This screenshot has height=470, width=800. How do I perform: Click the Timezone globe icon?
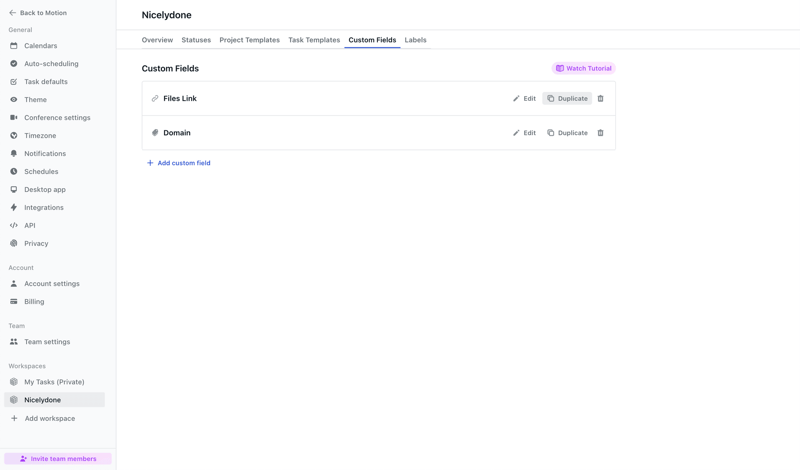tap(14, 135)
